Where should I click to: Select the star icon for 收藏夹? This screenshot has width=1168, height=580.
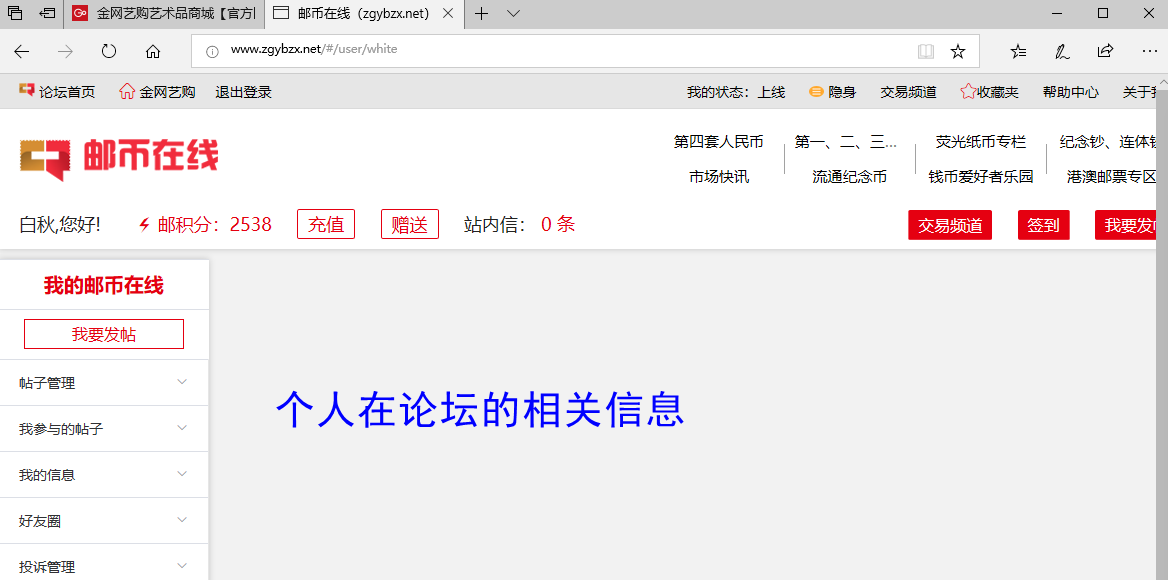click(966, 91)
